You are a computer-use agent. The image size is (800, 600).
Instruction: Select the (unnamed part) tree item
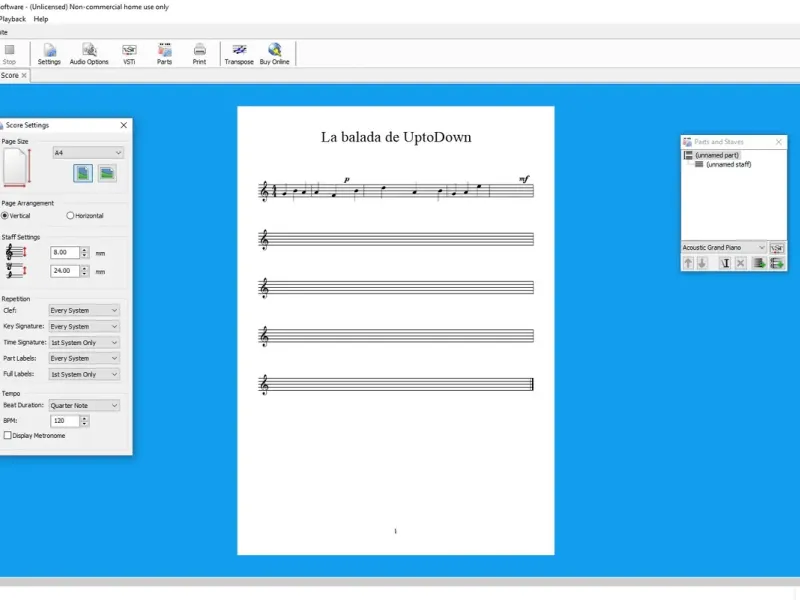point(717,155)
